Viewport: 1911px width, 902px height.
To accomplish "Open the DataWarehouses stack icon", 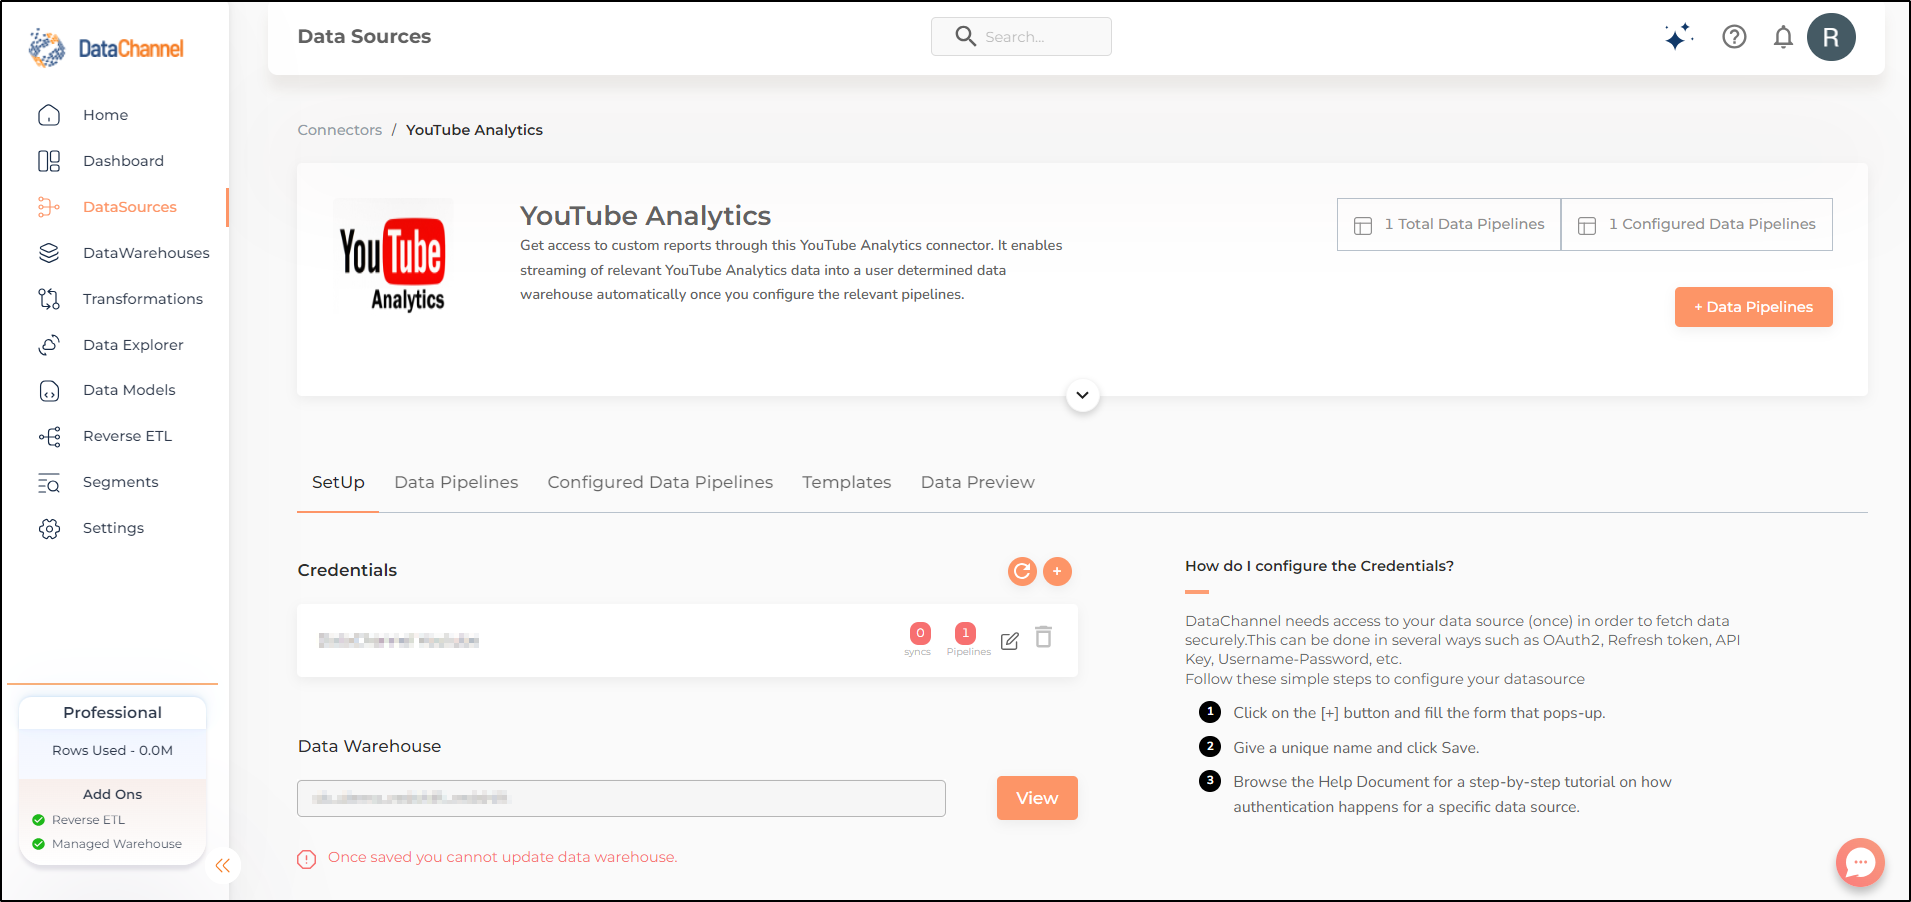I will coord(49,253).
